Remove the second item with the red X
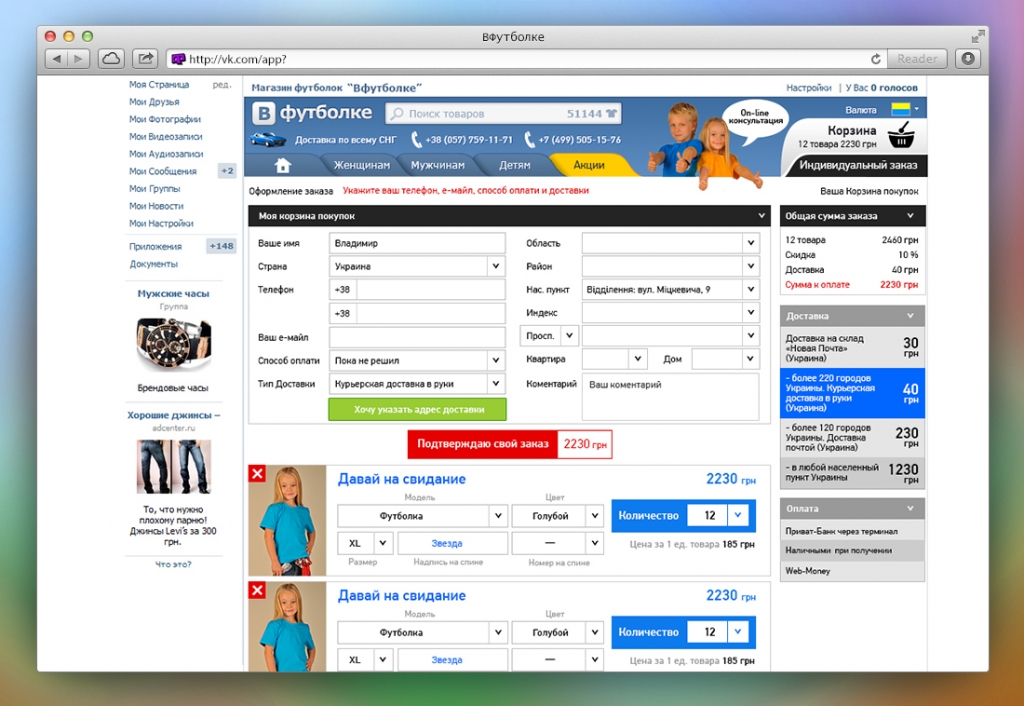Image resolution: width=1024 pixels, height=706 pixels. pyautogui.click(x=257, y=590)
